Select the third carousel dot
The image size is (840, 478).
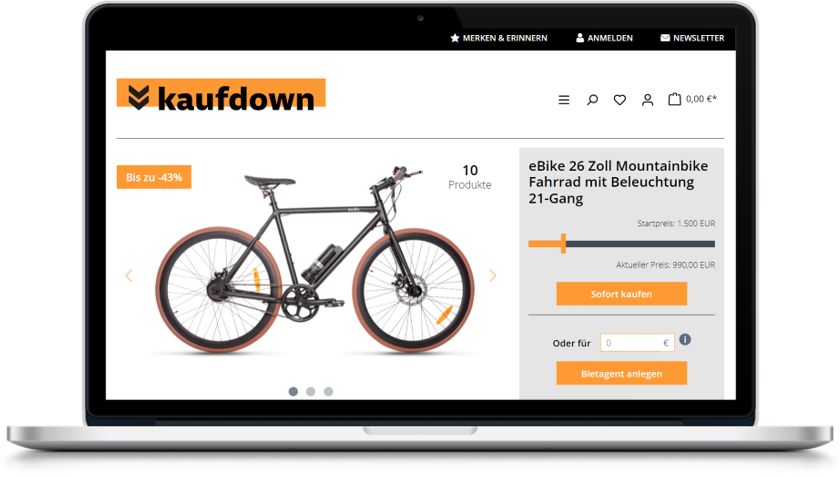[328, 392]
